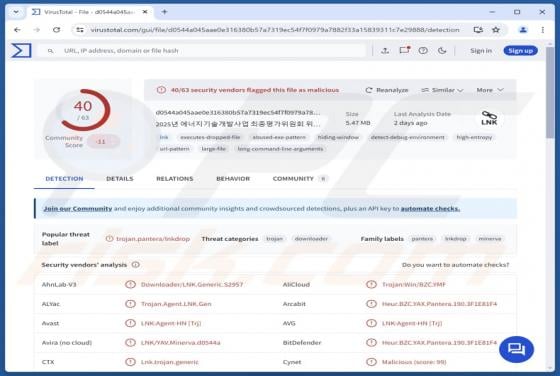Open the Chrome three-dot menu

click(542, 30)
